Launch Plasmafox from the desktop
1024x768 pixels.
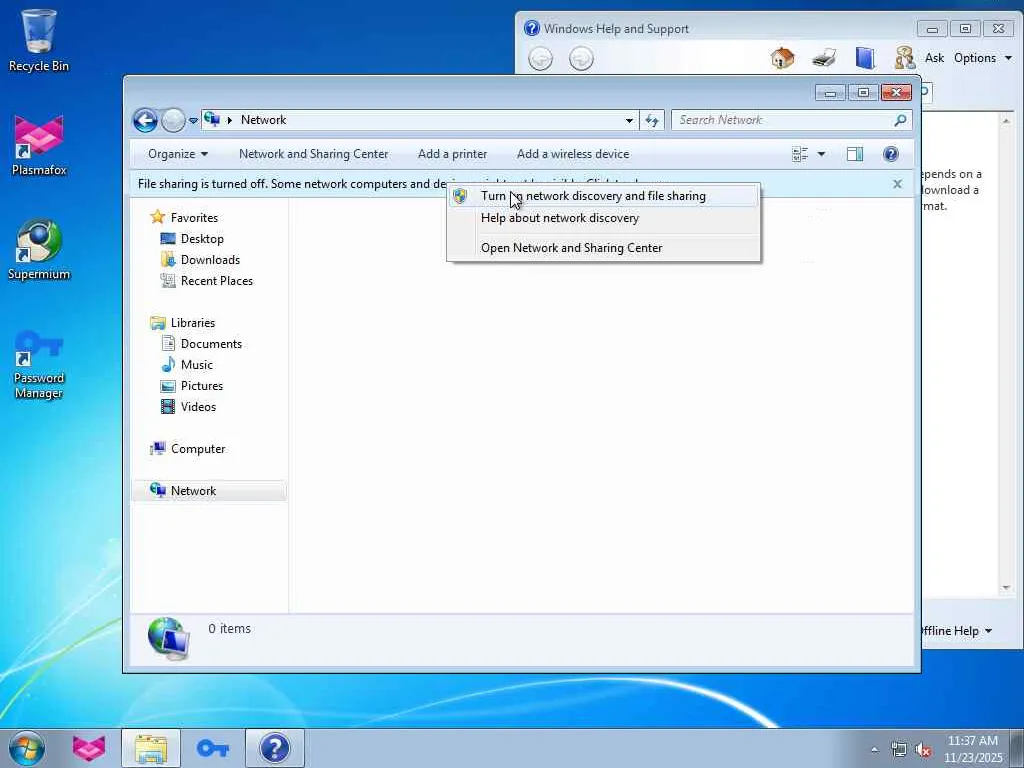point(39,145)
